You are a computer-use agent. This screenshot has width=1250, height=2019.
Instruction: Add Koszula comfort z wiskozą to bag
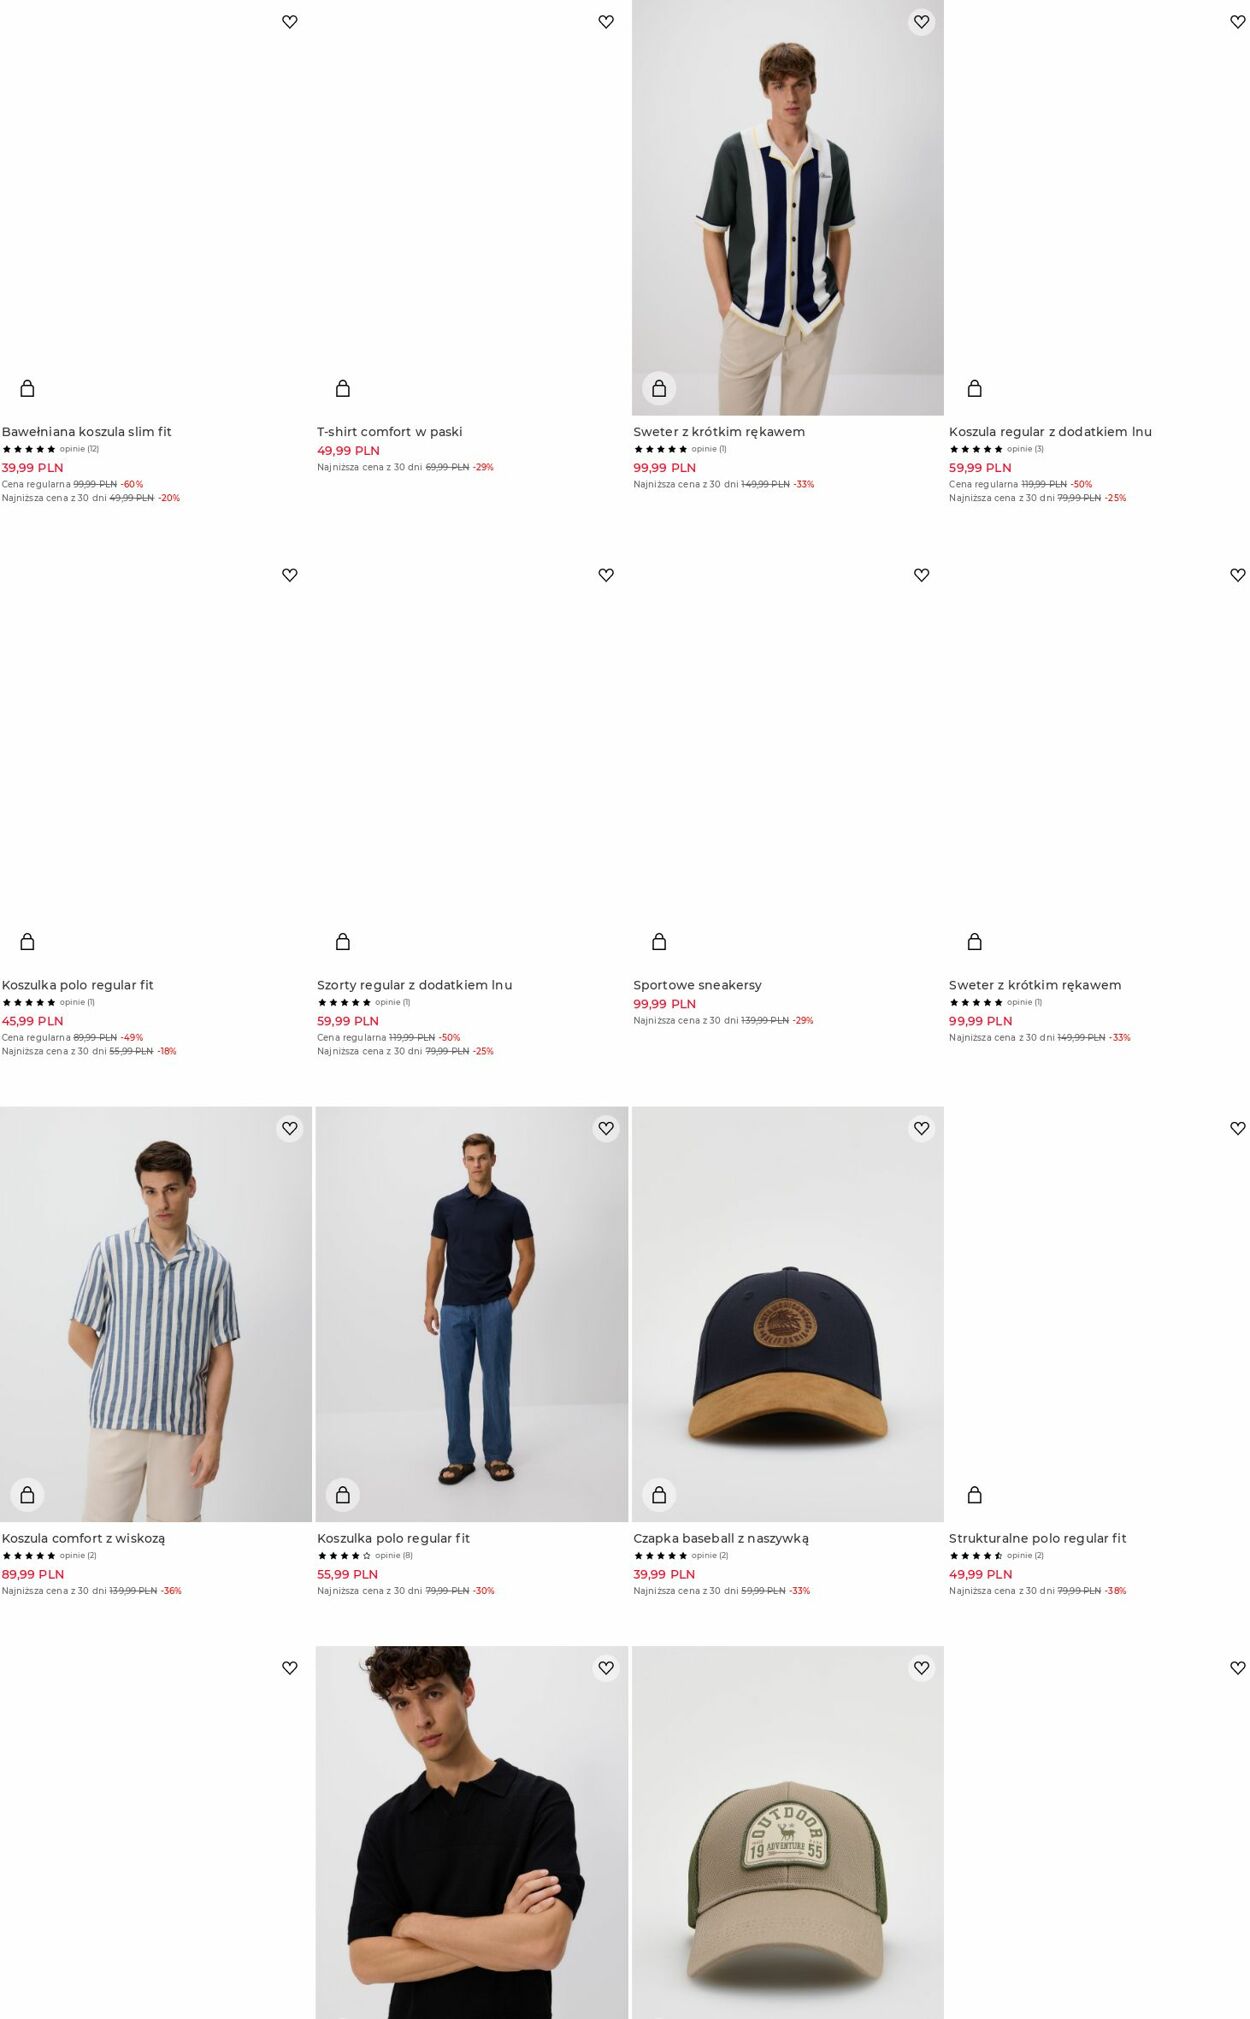[27, 1494]
